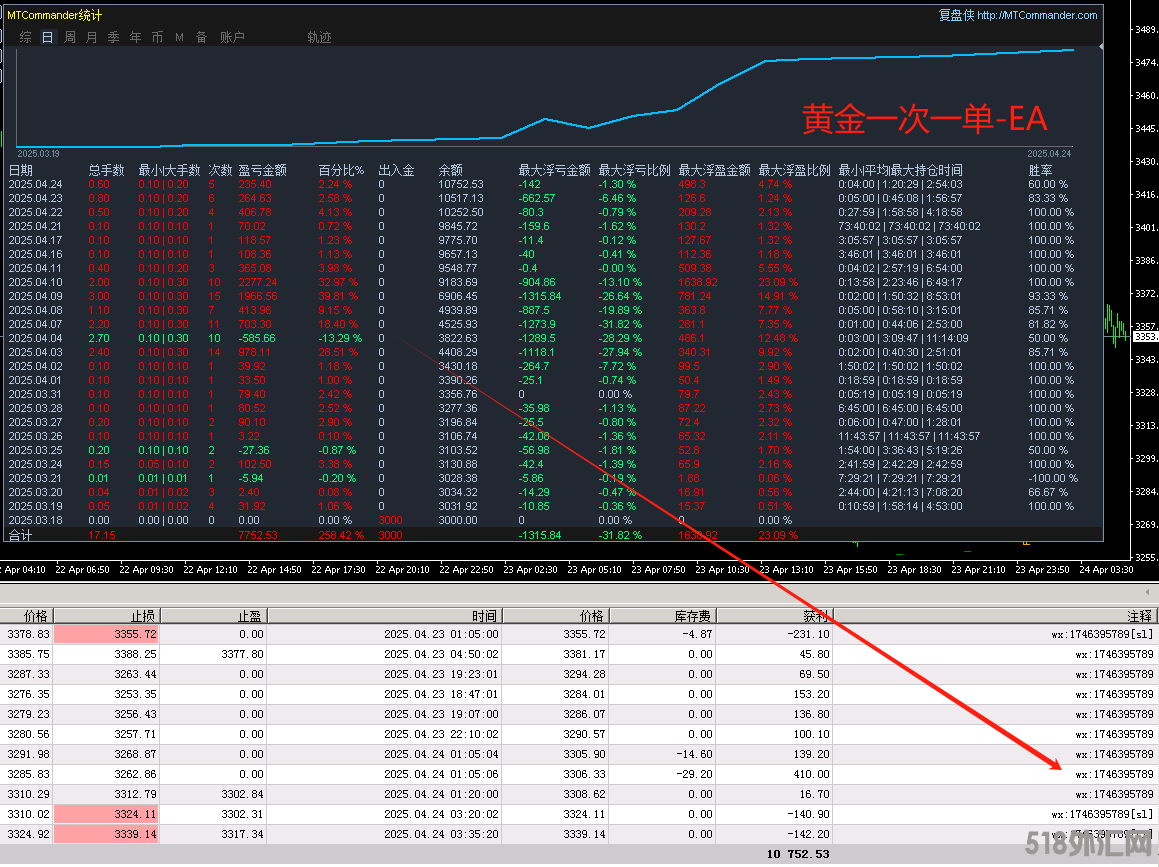Click the 3353 current price label on scale
Image resolution: width=1159 pixels, height=867 pixels.
[x=1146, y=337]
